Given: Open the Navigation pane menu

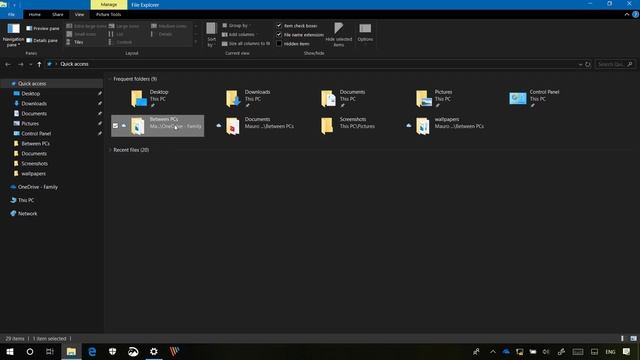Looking at the screenshot, I should pos(13,35).
